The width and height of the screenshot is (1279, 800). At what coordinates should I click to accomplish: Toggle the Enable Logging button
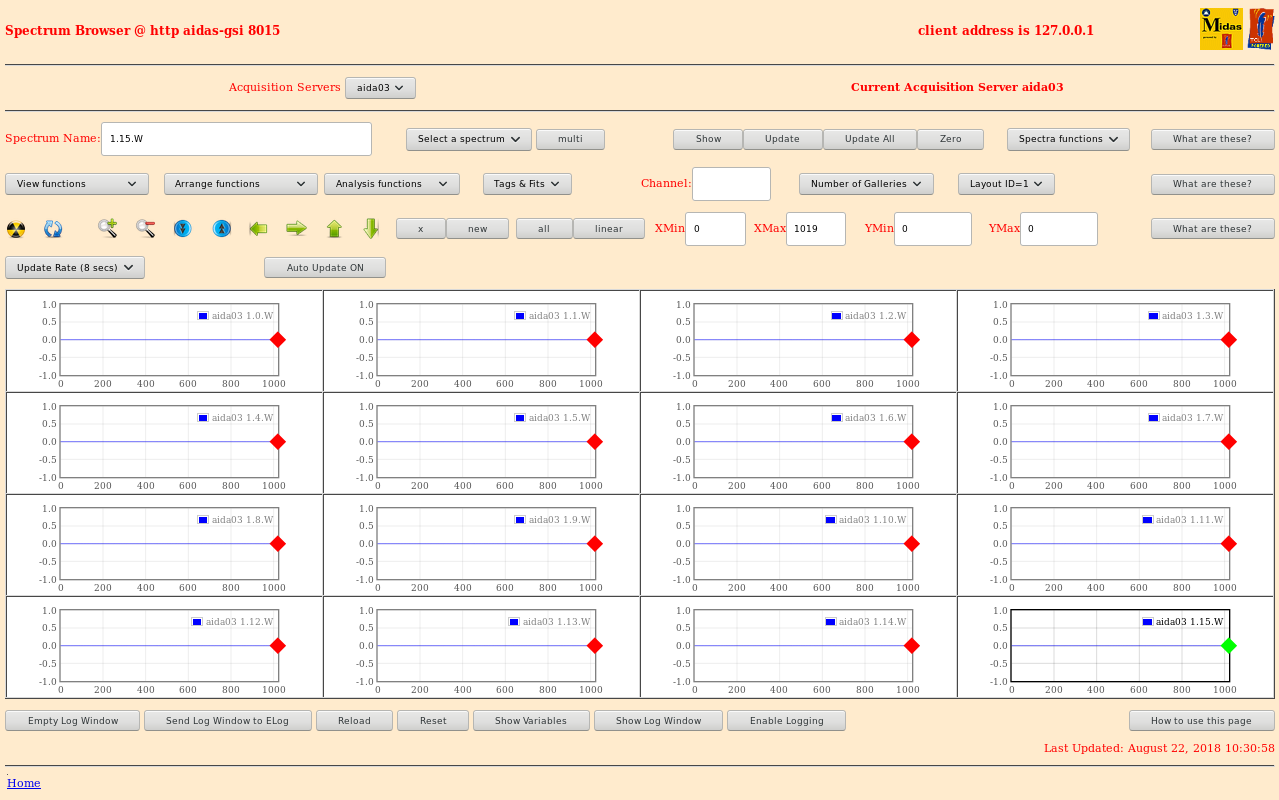click(786, 721)
